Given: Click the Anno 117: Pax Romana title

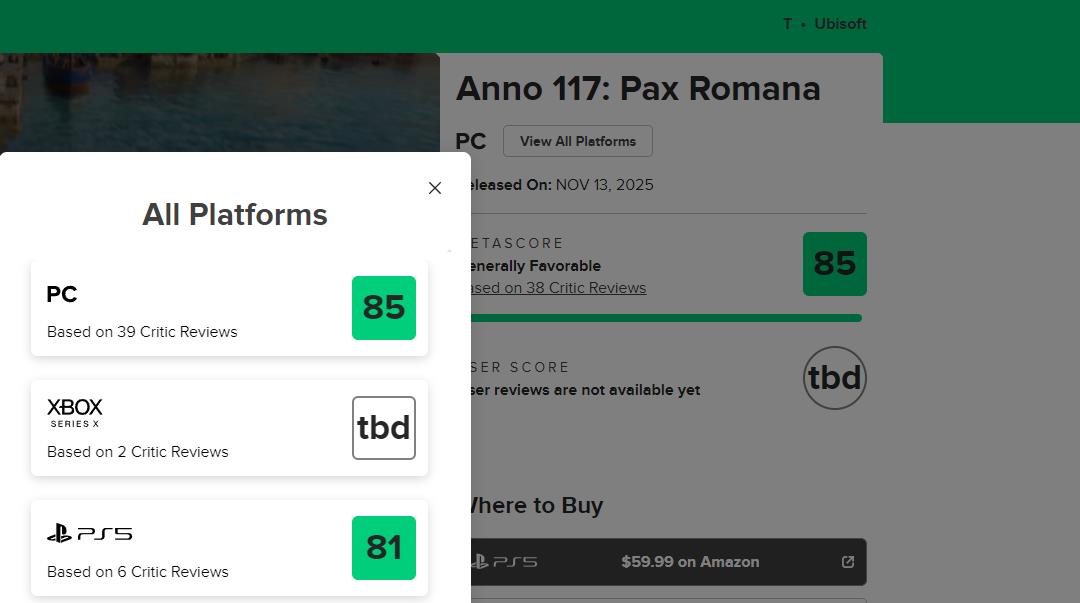Looking at the screenshot, I should [638, 89].
